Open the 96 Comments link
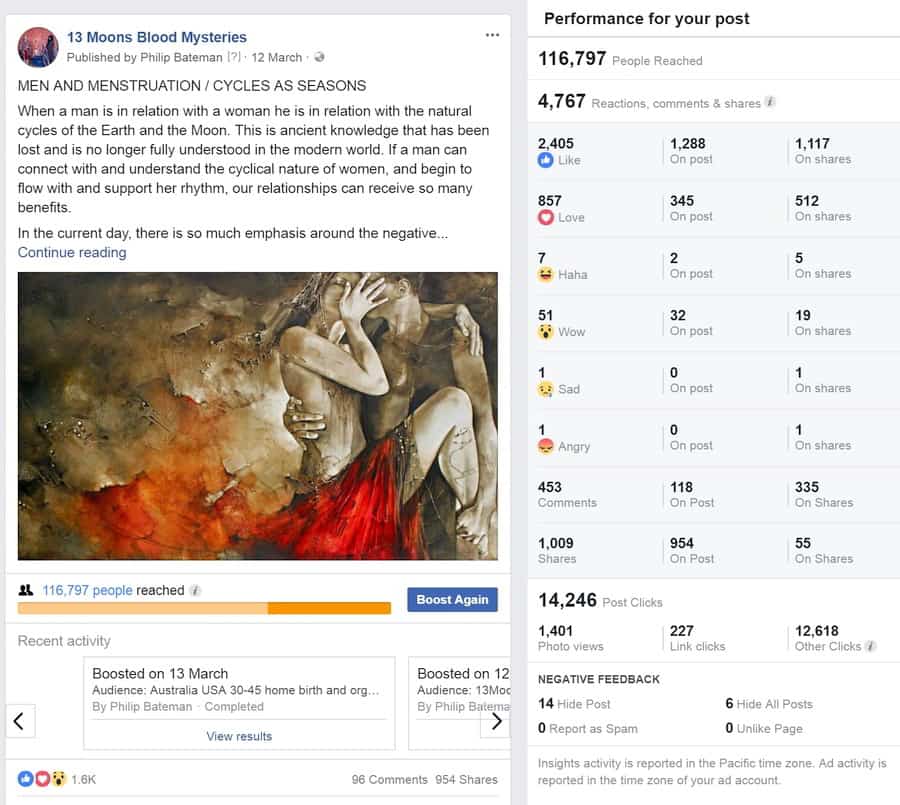Screen dimensions: 900x805 coord(390,779)
